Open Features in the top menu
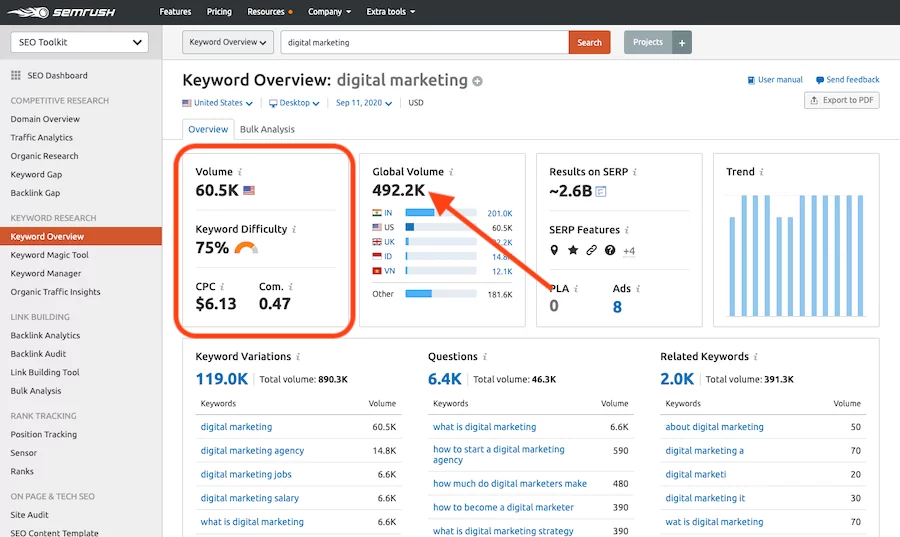The image size is (900, 537). 175,11
